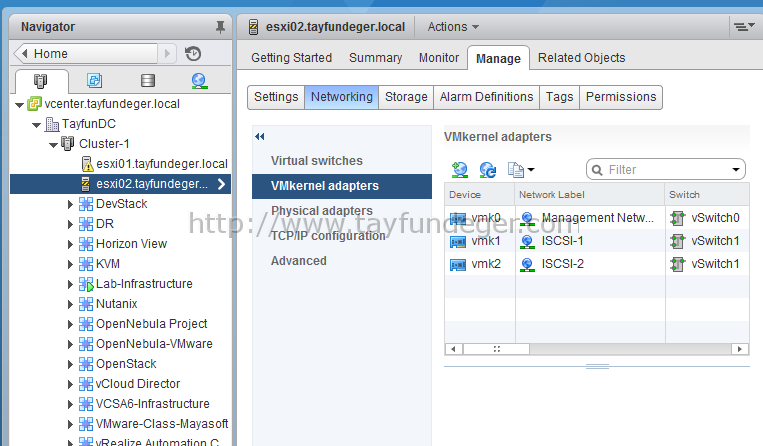Switch to VMs and Templates inventory view
The height and width of the screenshot is (446, 763).
point(94,80)
